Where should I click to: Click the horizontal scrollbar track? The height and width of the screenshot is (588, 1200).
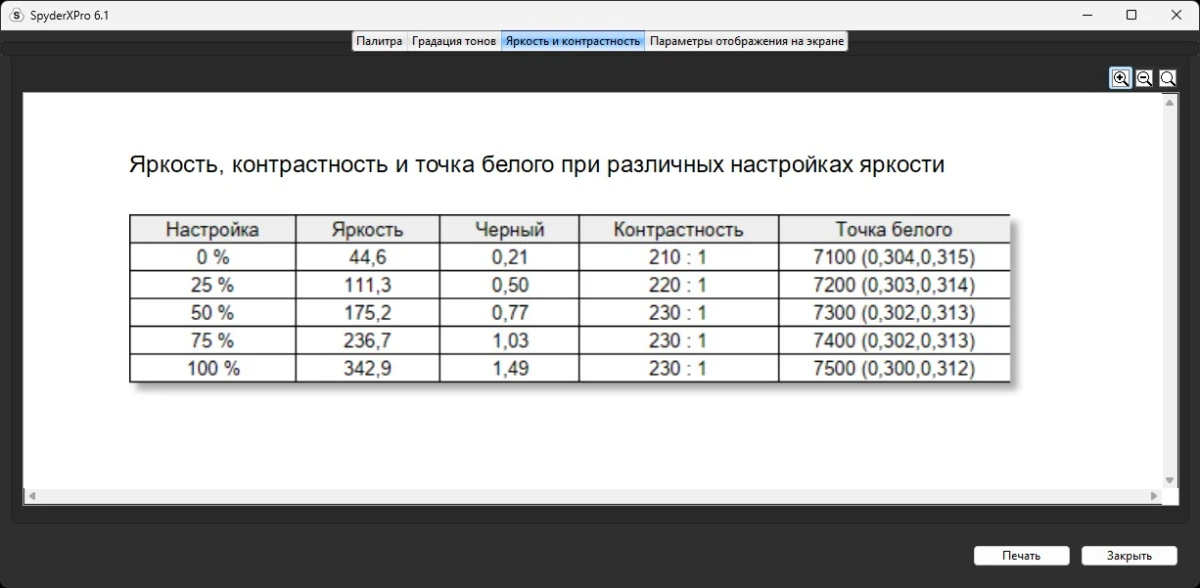600,493
